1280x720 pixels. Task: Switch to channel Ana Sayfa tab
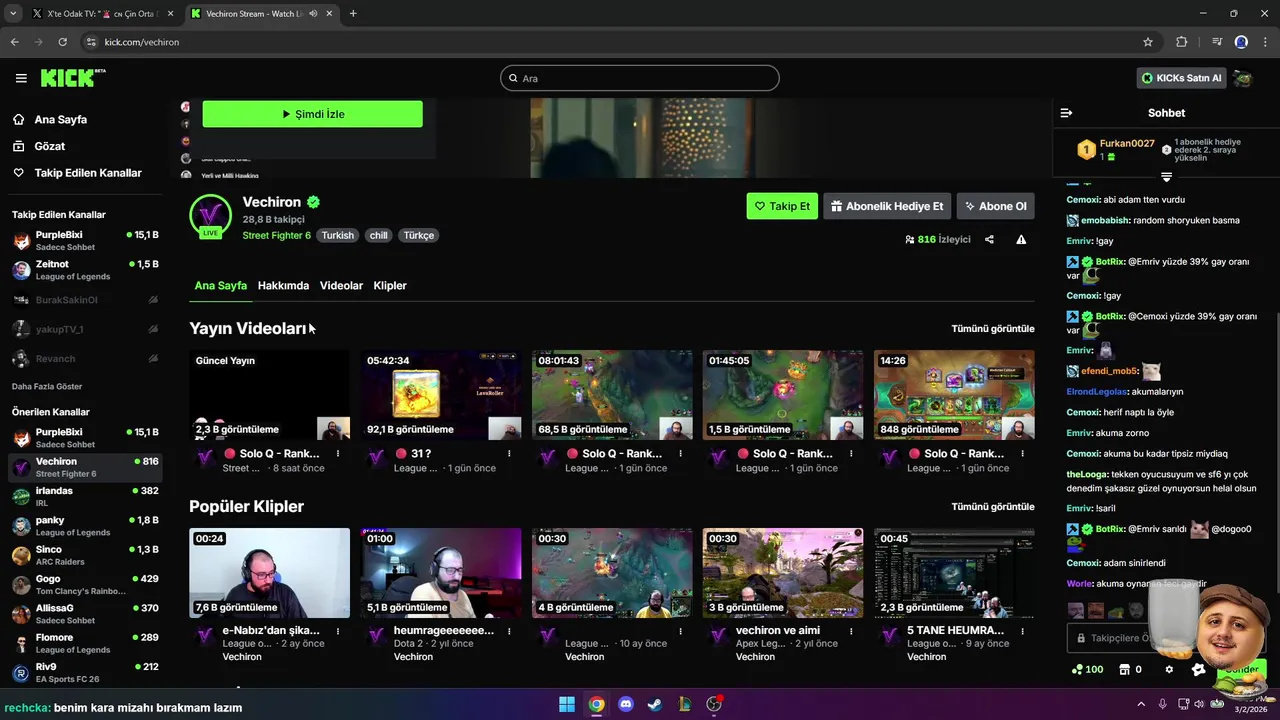pos(220,286)
